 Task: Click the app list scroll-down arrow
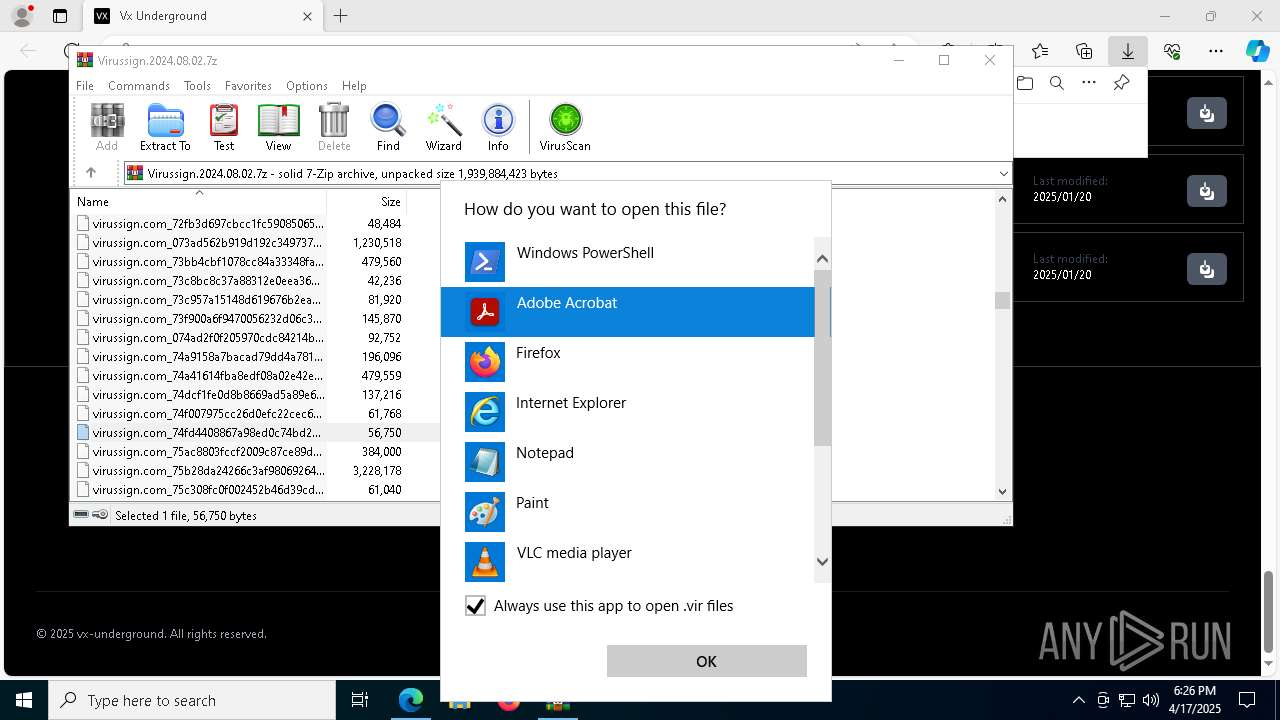[822, 562]
